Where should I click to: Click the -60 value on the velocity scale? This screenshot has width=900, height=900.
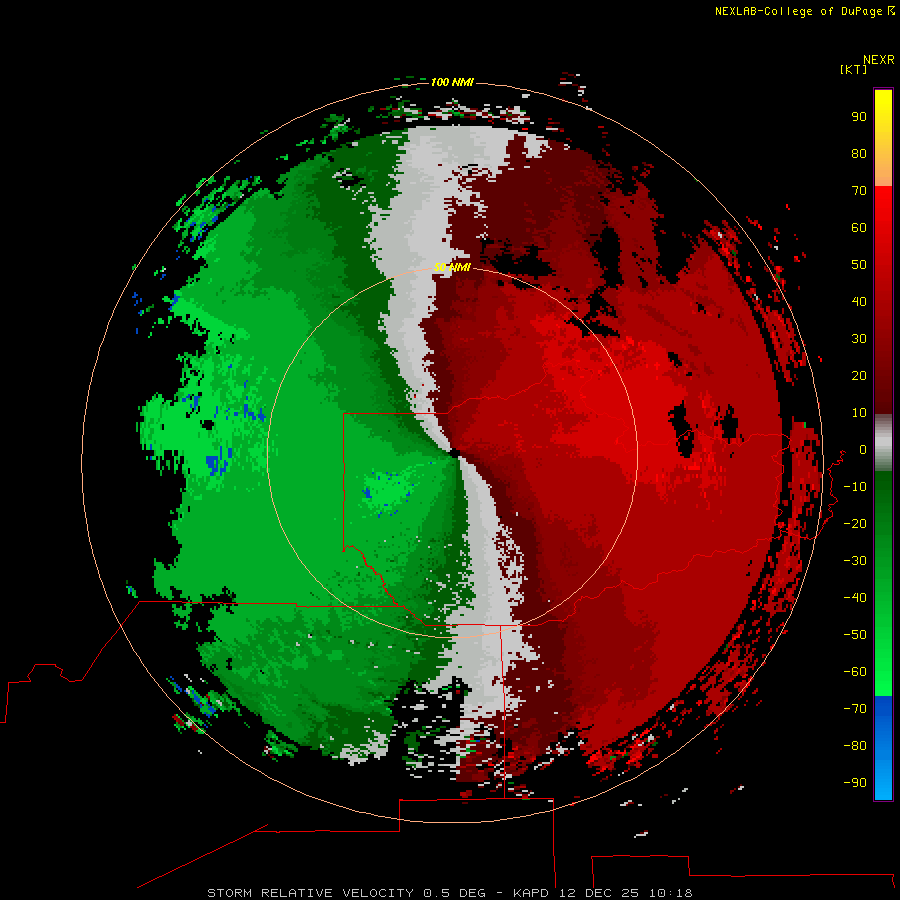[855, 672]
